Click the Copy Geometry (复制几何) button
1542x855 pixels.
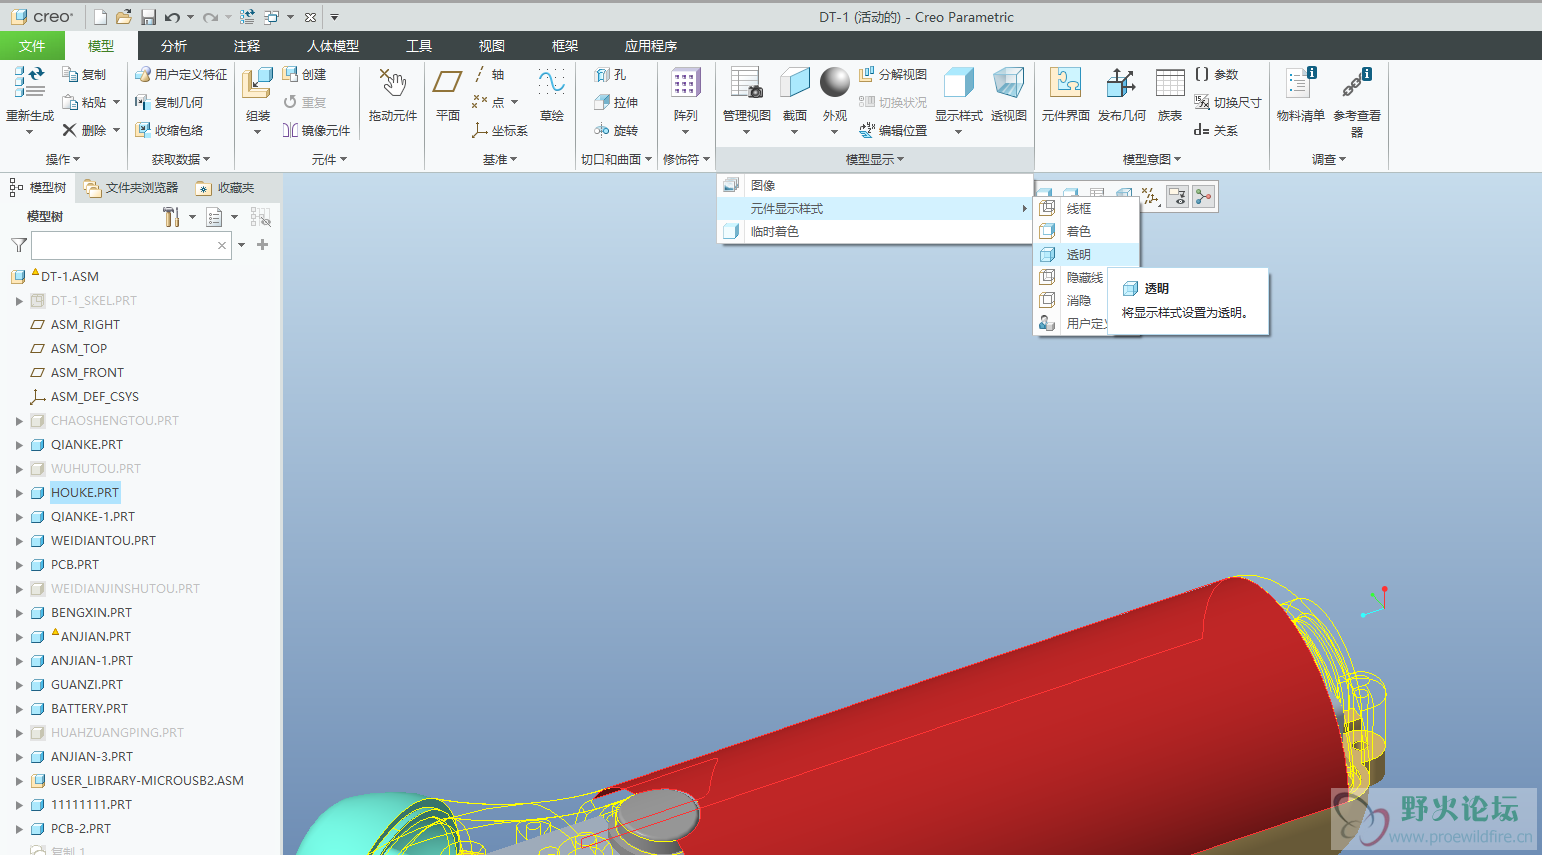[x=169, y=102]
